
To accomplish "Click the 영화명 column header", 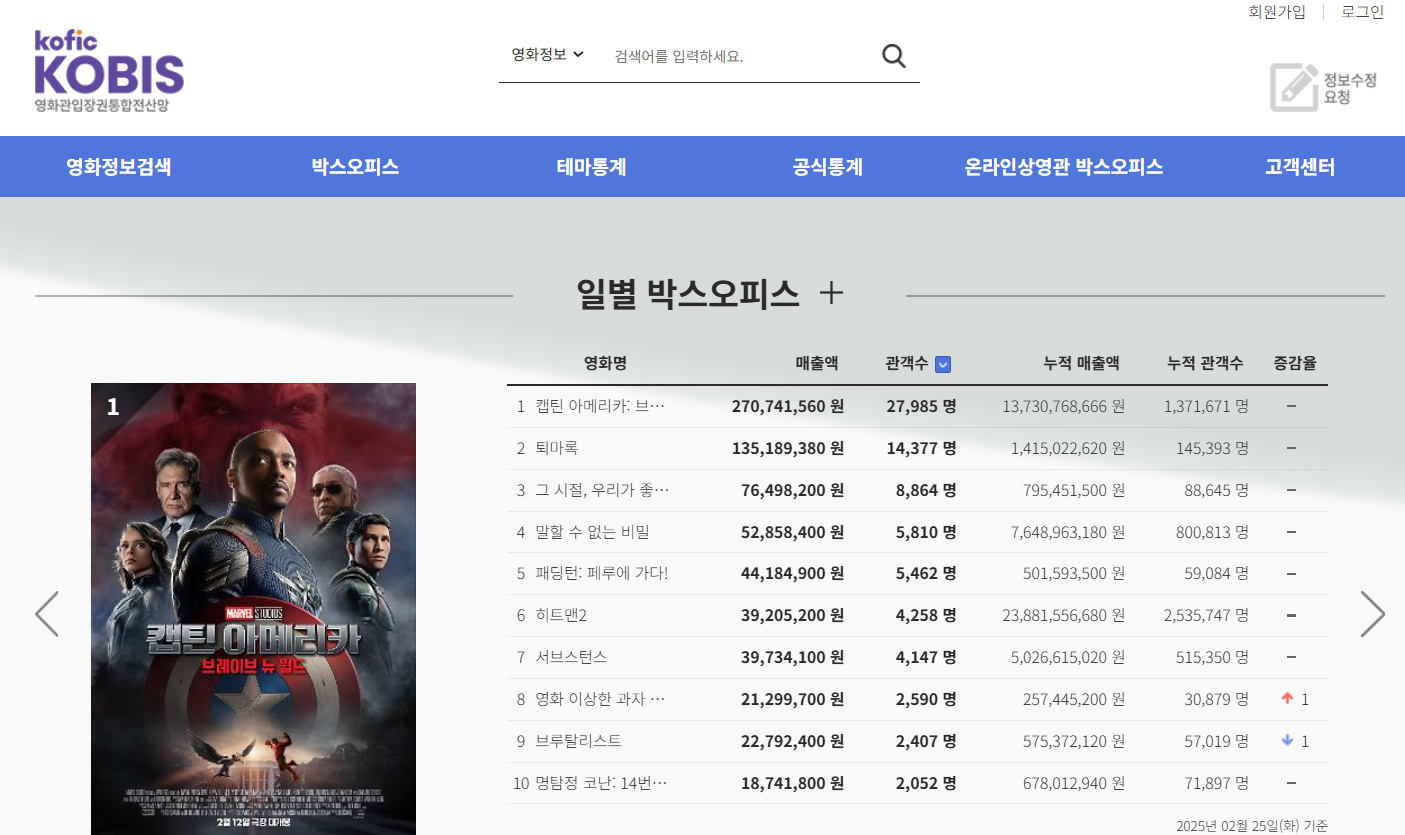I will pyautogui.click(x=605, y=364).
